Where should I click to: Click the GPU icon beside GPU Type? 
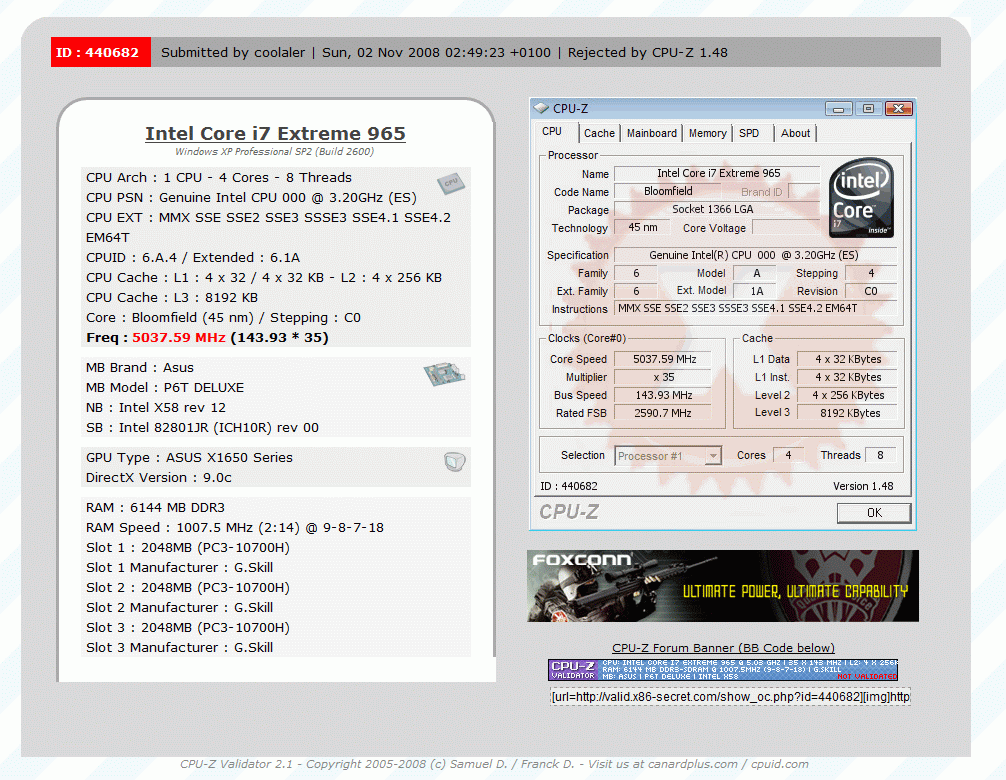coord(454,461)
